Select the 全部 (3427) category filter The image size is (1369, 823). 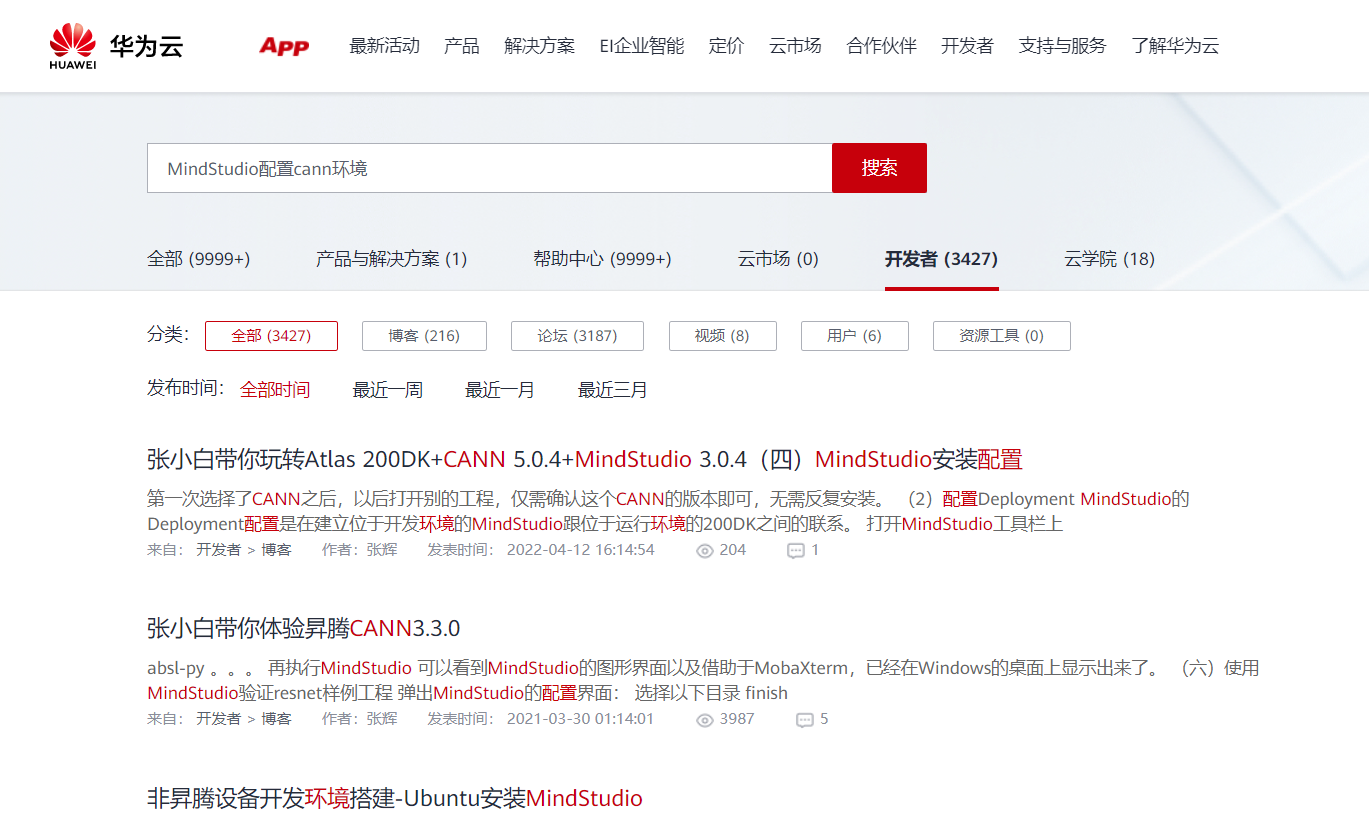[271, 336]
